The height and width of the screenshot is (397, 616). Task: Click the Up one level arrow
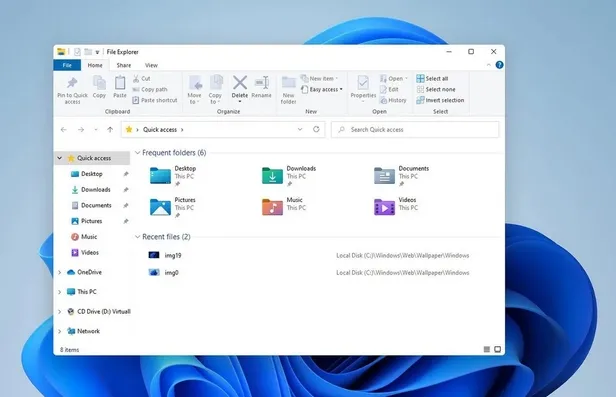pos(110,130)
